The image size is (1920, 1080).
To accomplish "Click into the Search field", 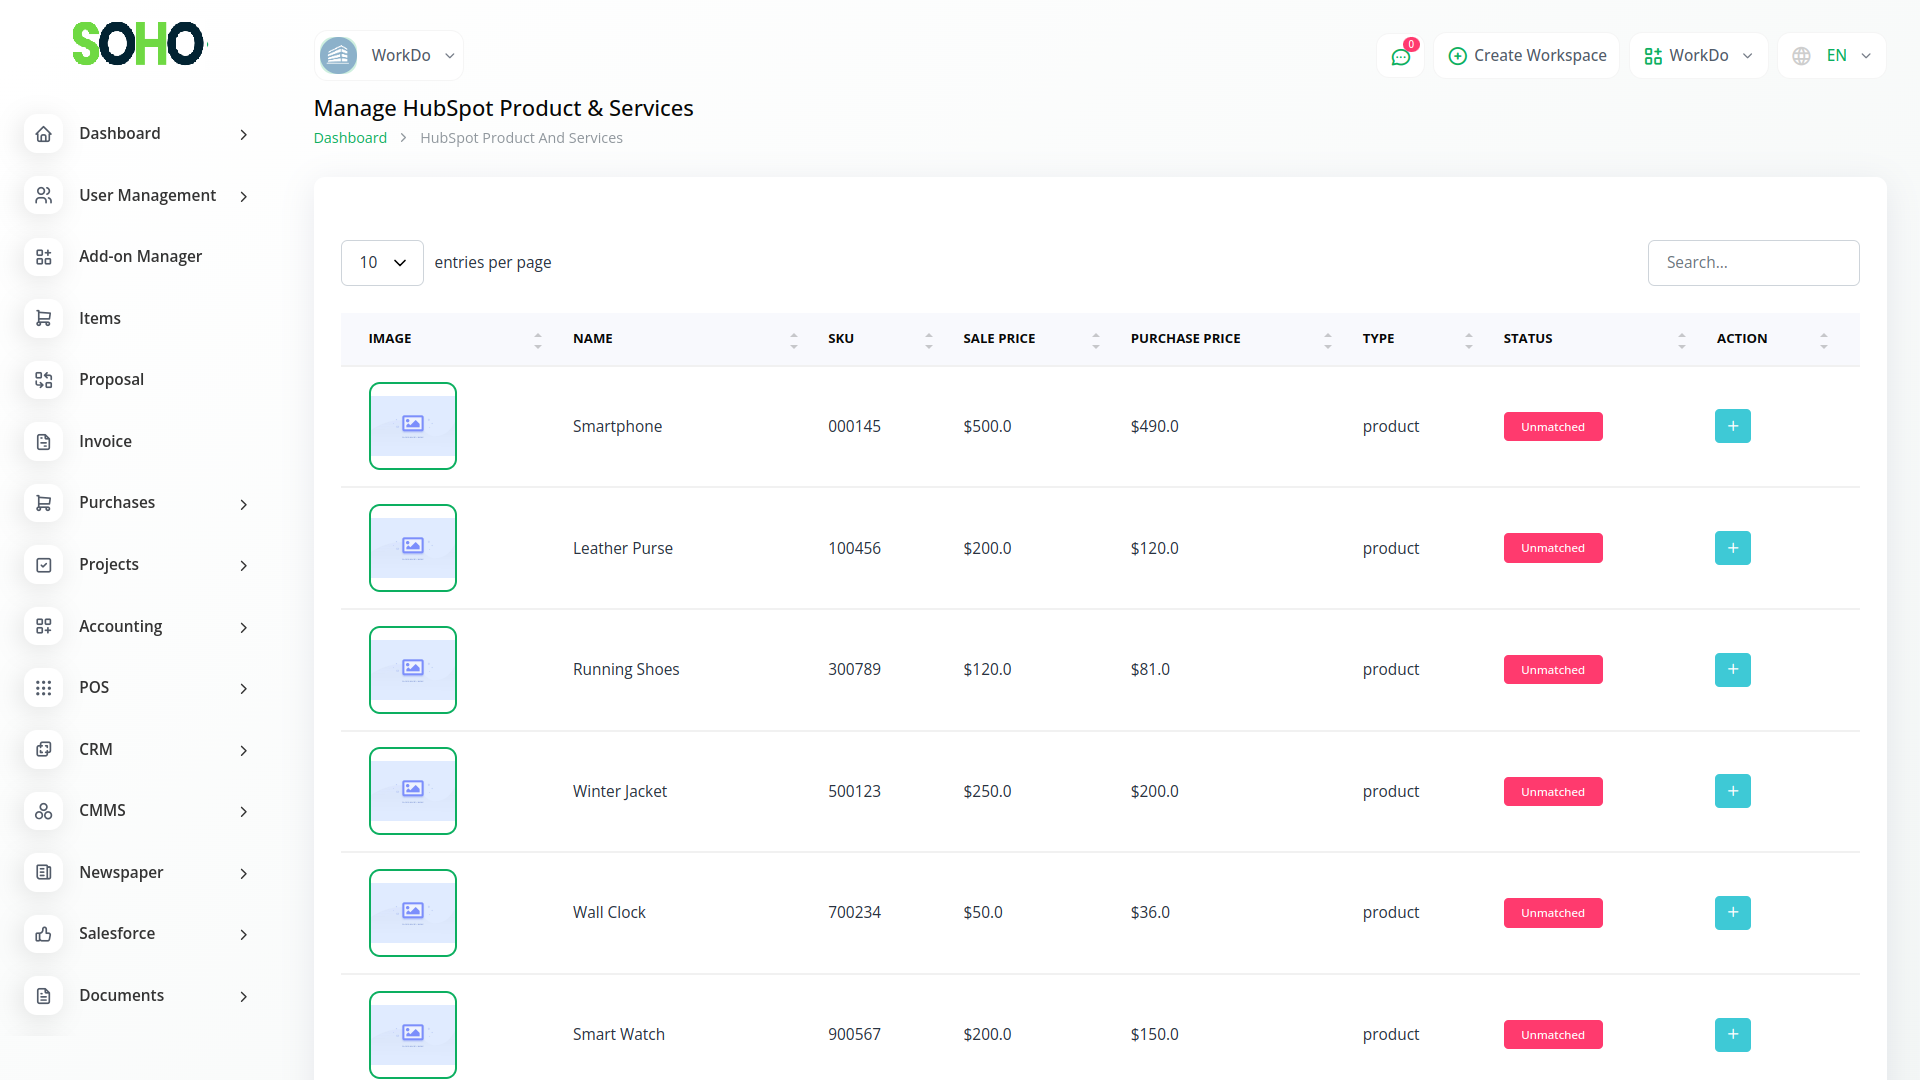I will [1753, 263].
